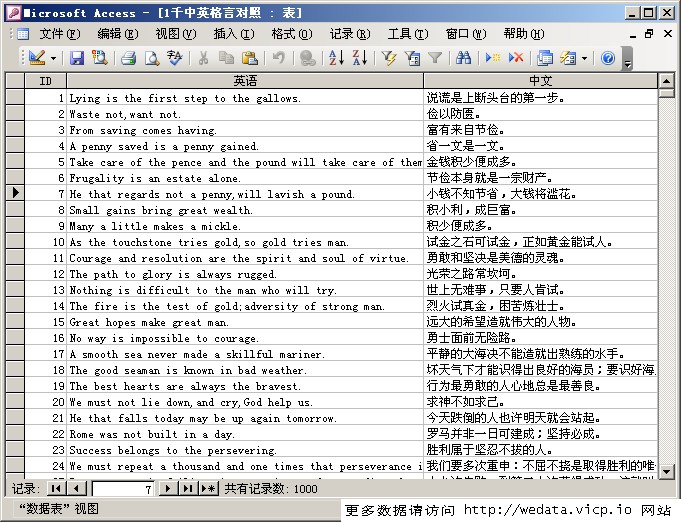Viewport: 681px width, 522px height.
Task: Select row selector for record 1
Action: pyautogui.click(x=15, y=97)
